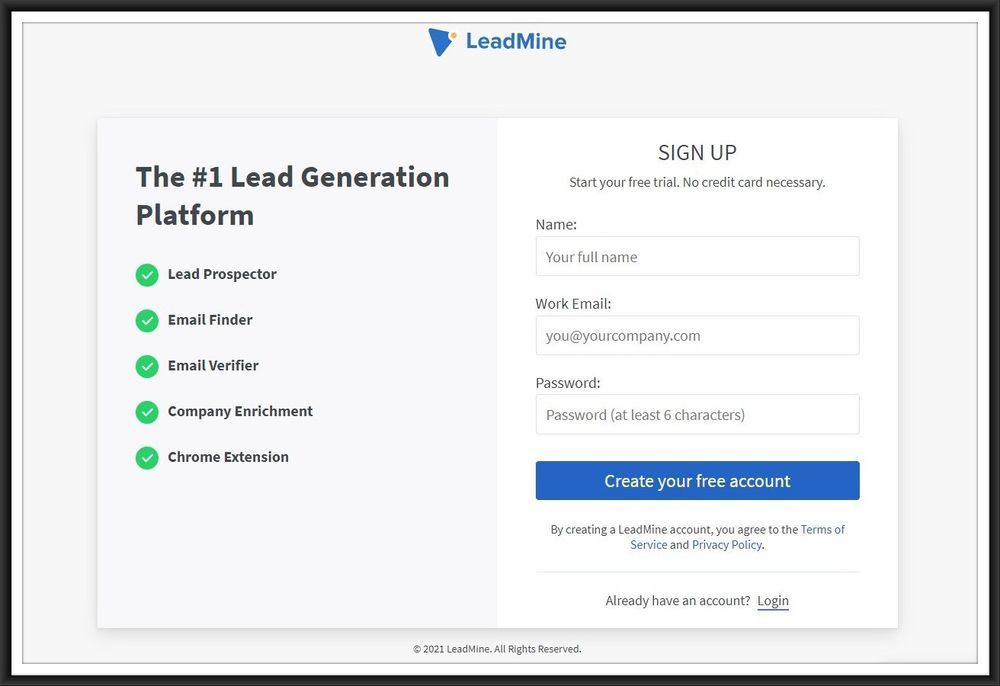Viewport: 1000px width, 686px height.
Task: Click the green checkmark beside Chrome Extension
Action: tap(147, 458)
